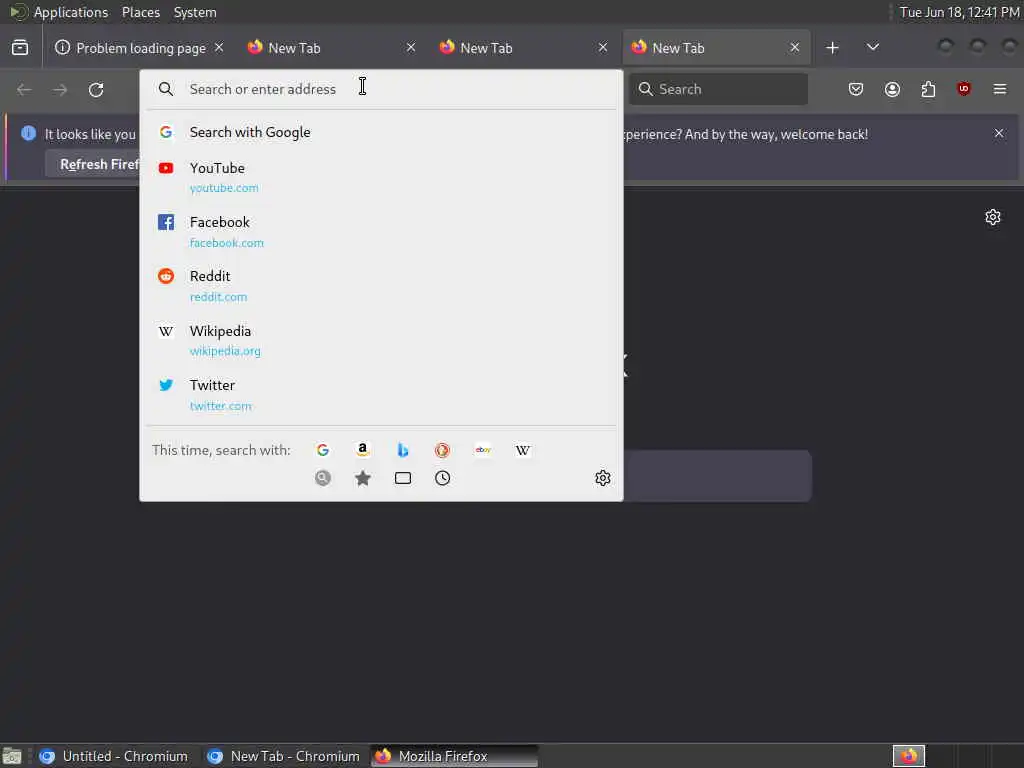This screenshot has height=768, width=1024.
Task: Close the active fourth New Tab
Action: pyautogui.click(x=795, y=48)
